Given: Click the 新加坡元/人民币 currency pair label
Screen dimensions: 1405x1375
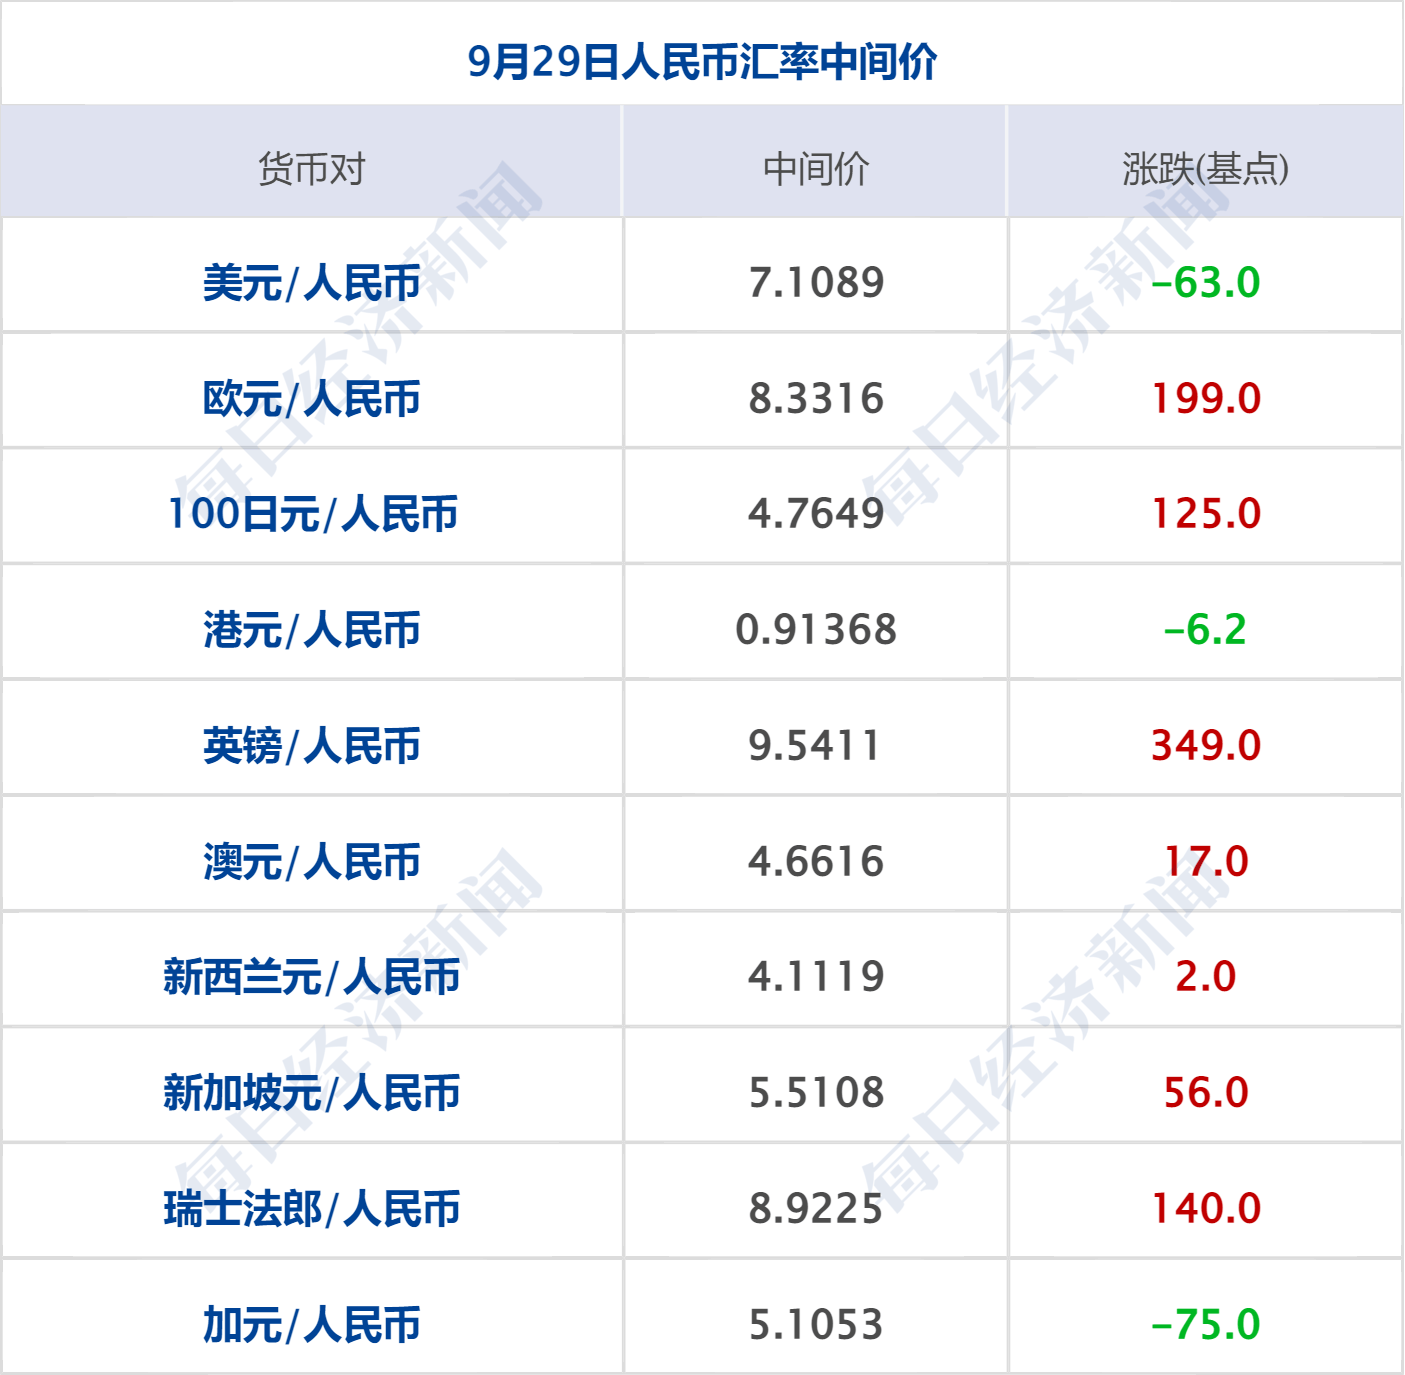Looking at the screenshot, I should pos(313,1092).
